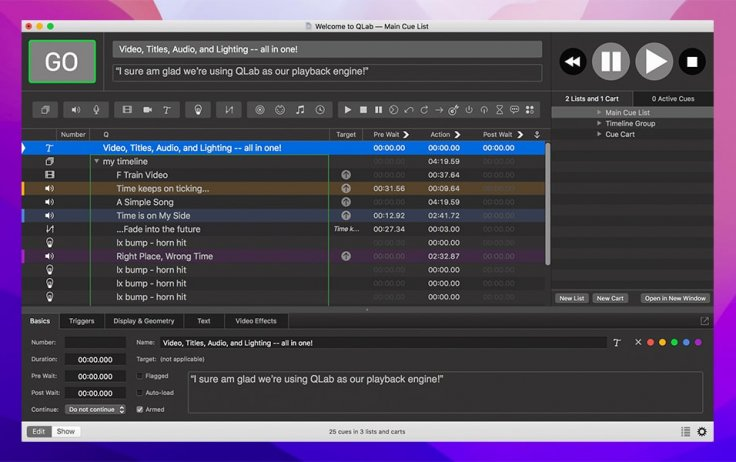Click the big green GO button
The height and width of the screenshot is (462, 736).
pyautogui.click(x=62, y=62)
